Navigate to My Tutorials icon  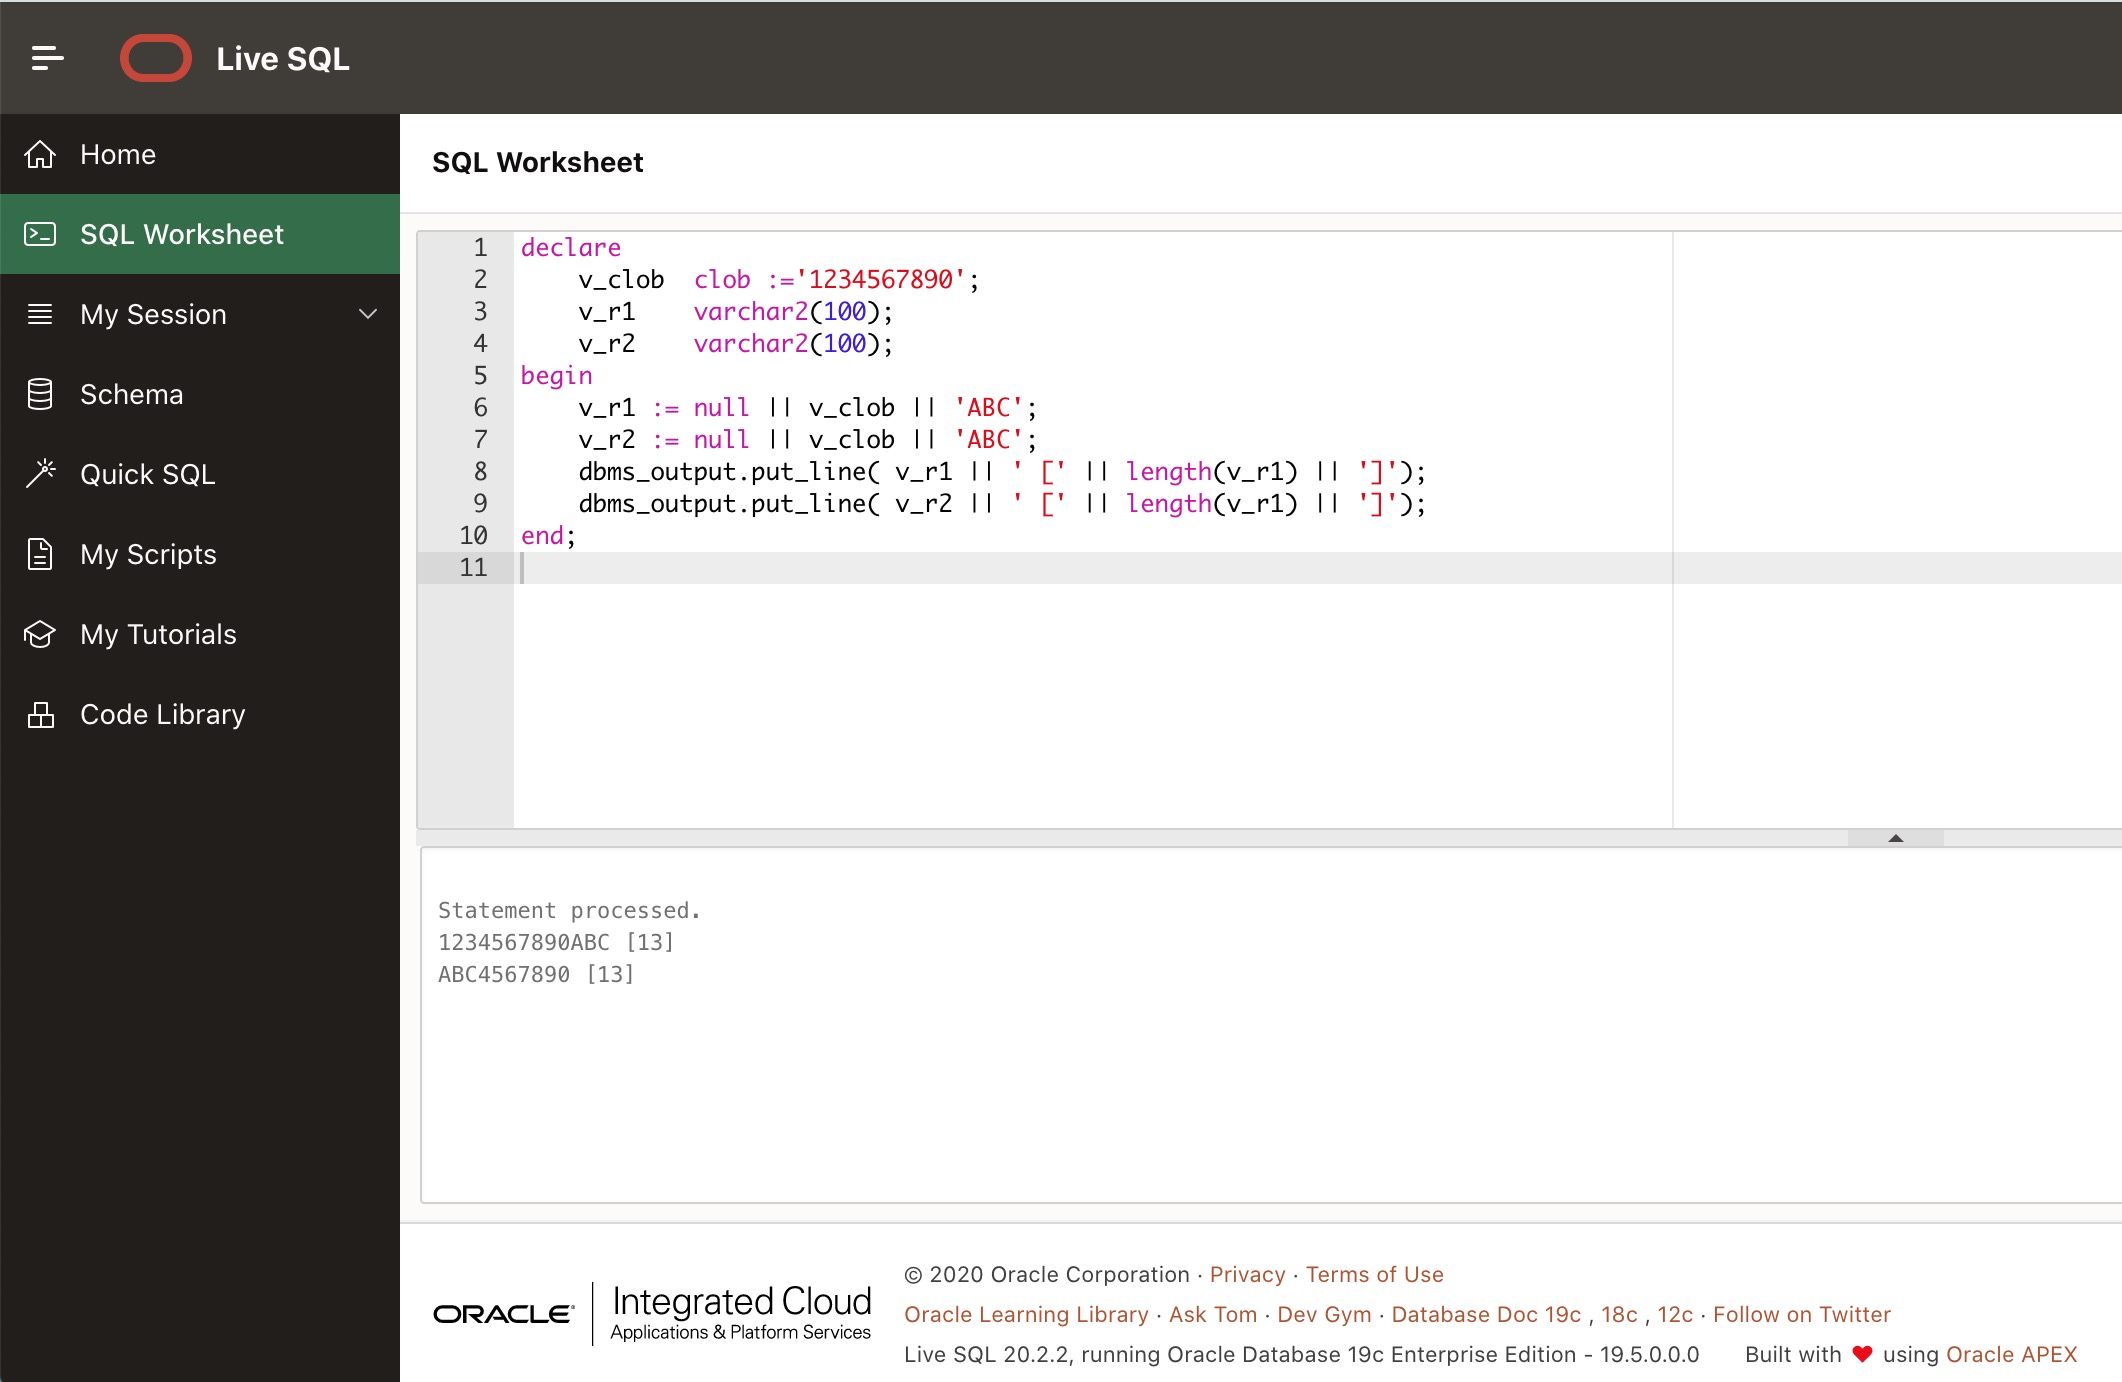coord(42,634)
